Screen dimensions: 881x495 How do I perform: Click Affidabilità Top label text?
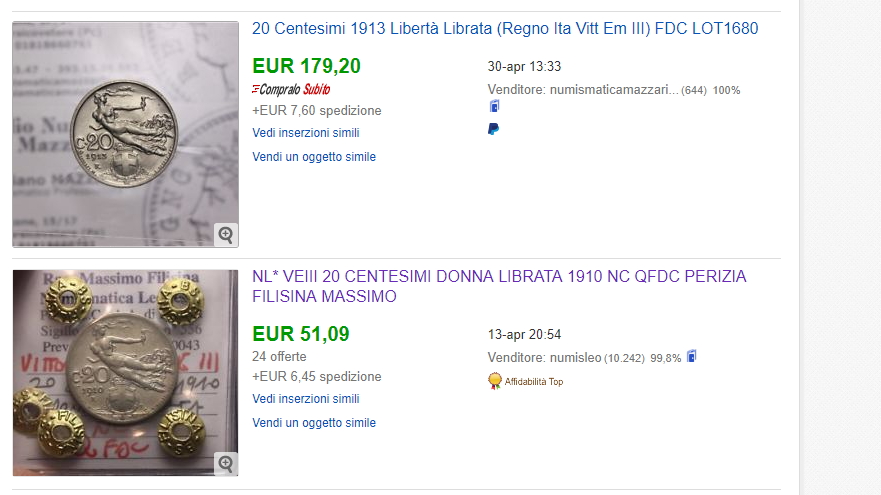click(x=534, y=382)
